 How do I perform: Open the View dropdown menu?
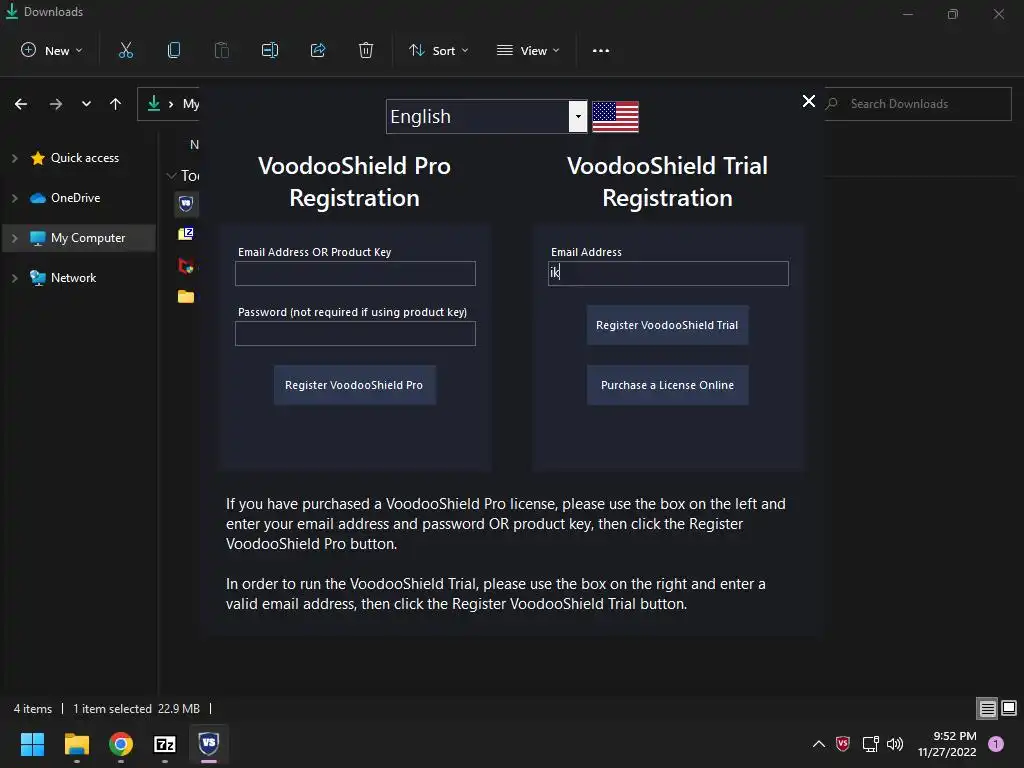tap(528, 50)
